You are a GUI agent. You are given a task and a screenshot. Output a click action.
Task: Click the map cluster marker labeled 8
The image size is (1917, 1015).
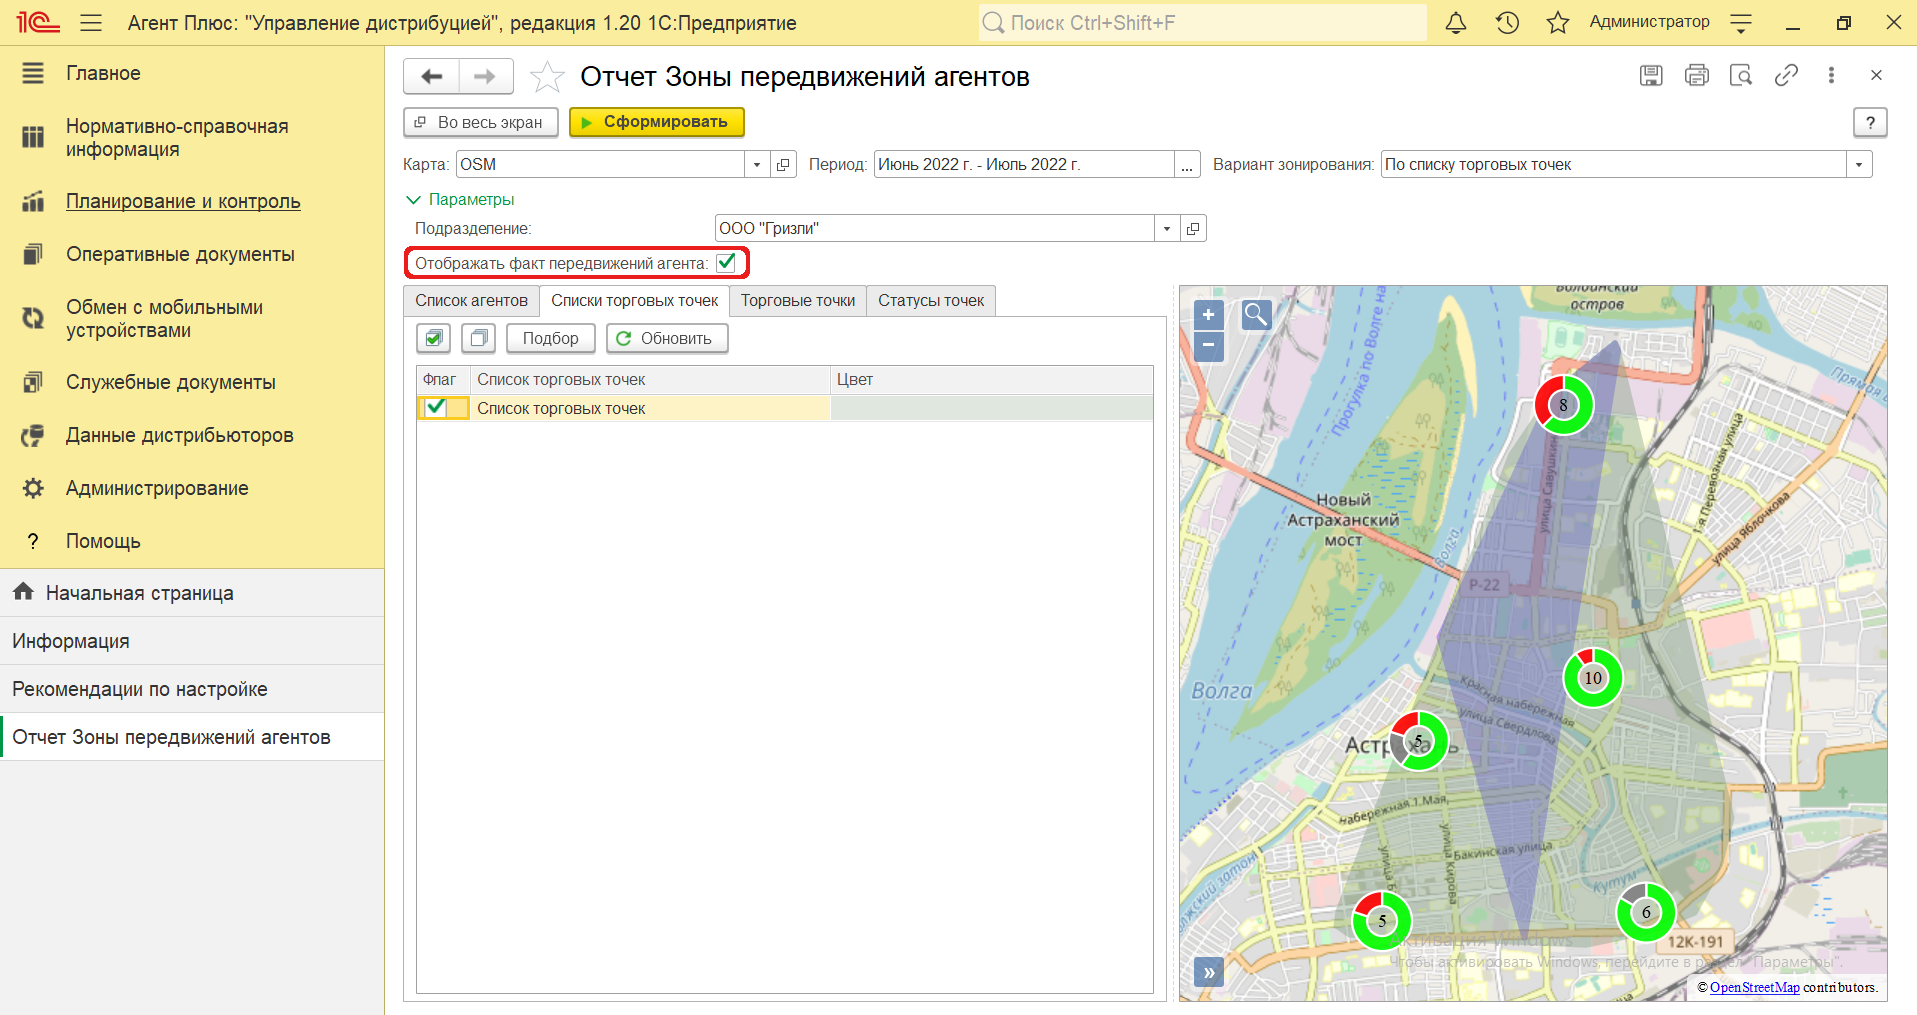(1563, 405)
